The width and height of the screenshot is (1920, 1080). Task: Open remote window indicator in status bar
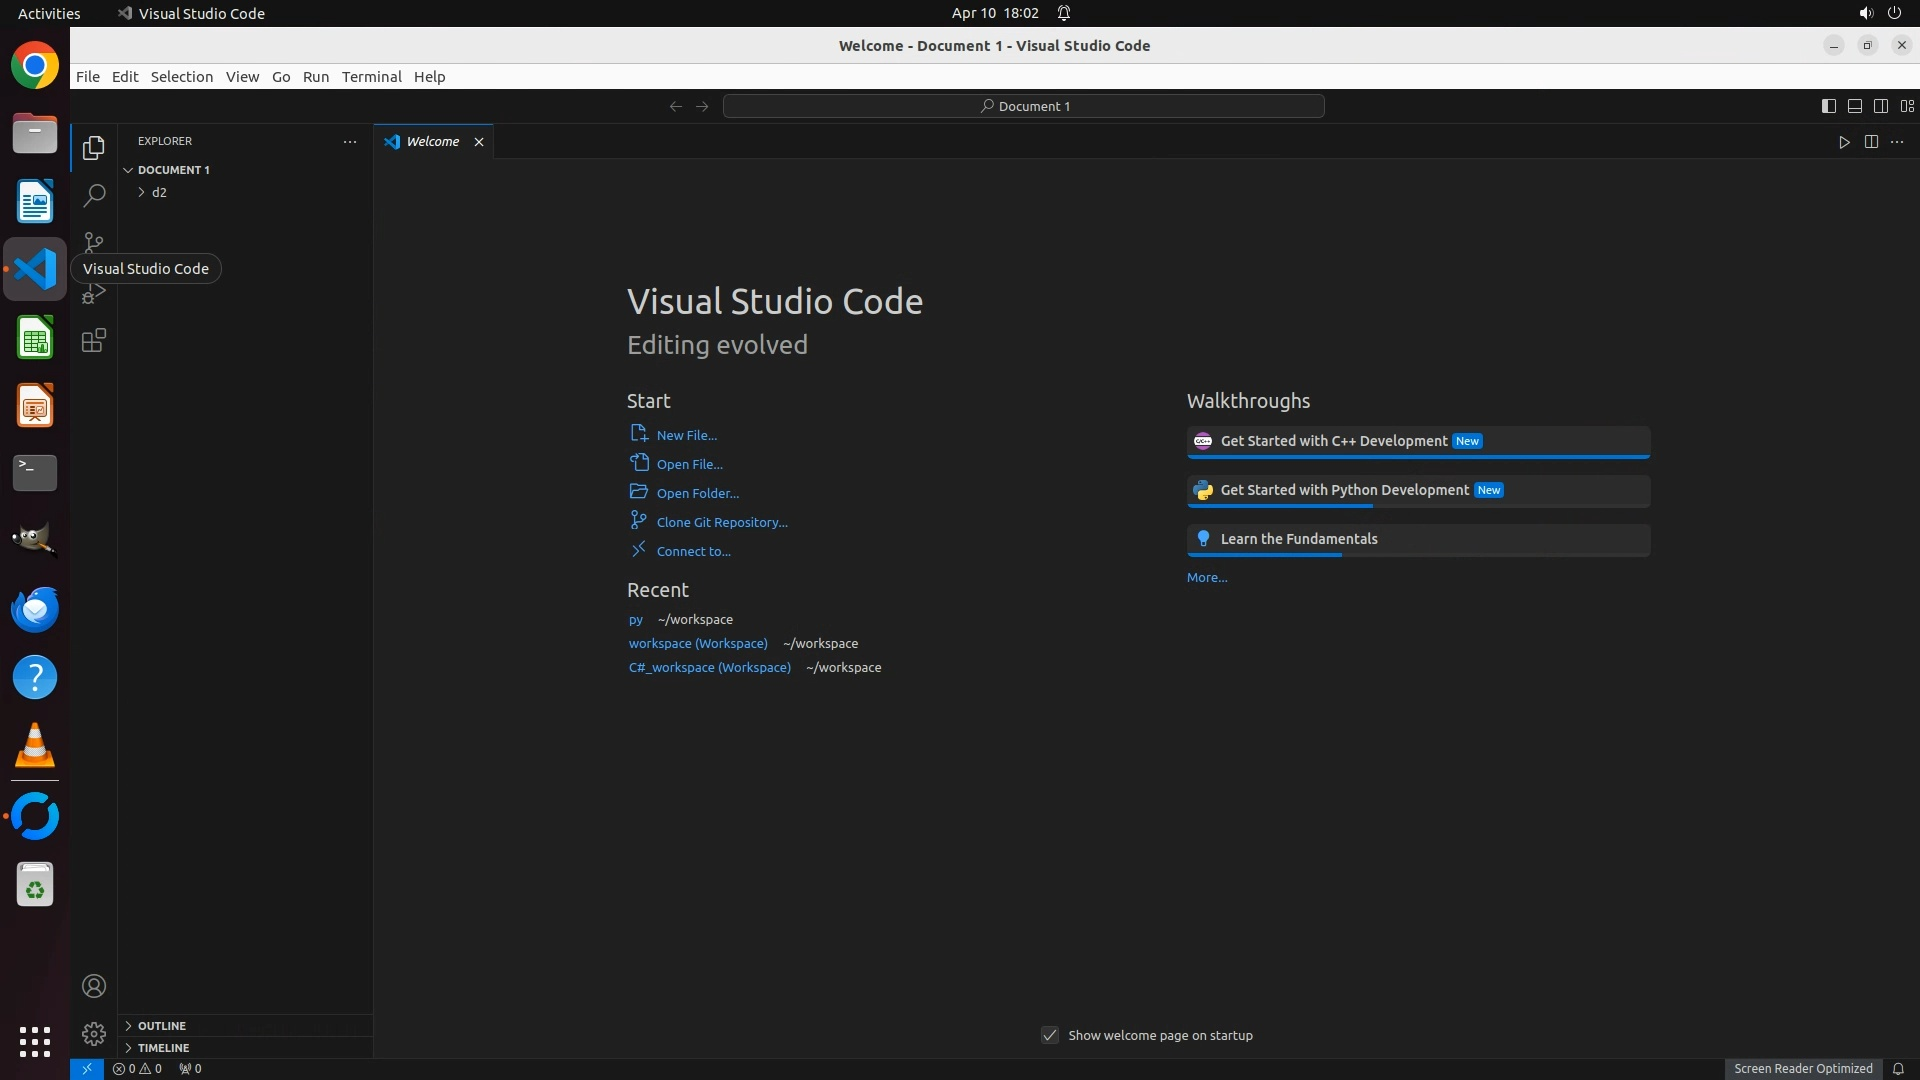[86, 1068]
